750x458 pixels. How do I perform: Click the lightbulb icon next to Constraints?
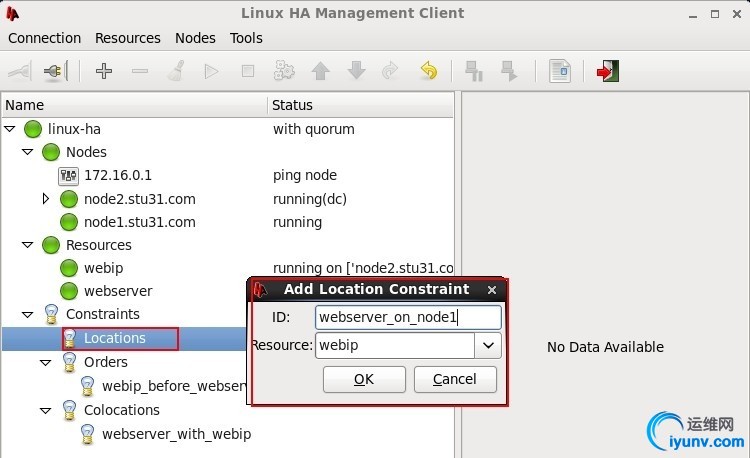point(51,315)
